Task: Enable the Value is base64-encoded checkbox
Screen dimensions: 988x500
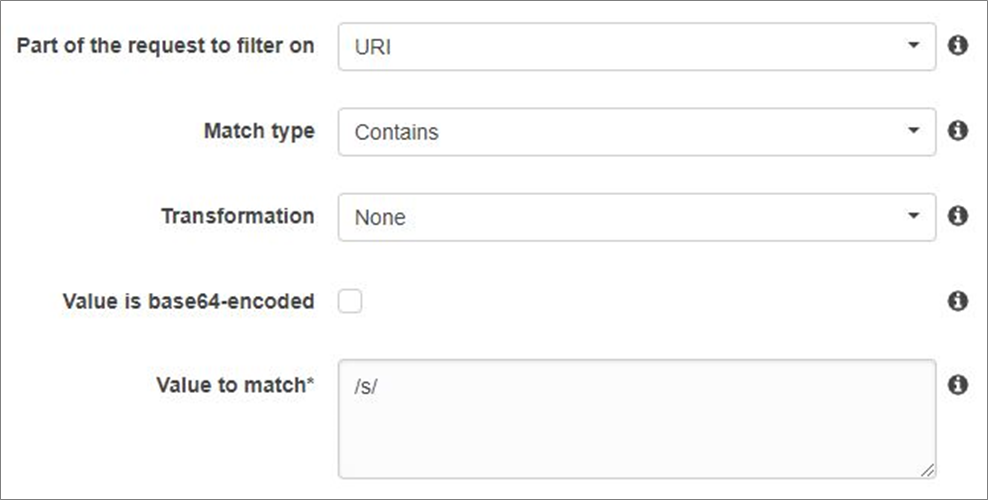Action: pyautogui.click(x=350, y=301)
